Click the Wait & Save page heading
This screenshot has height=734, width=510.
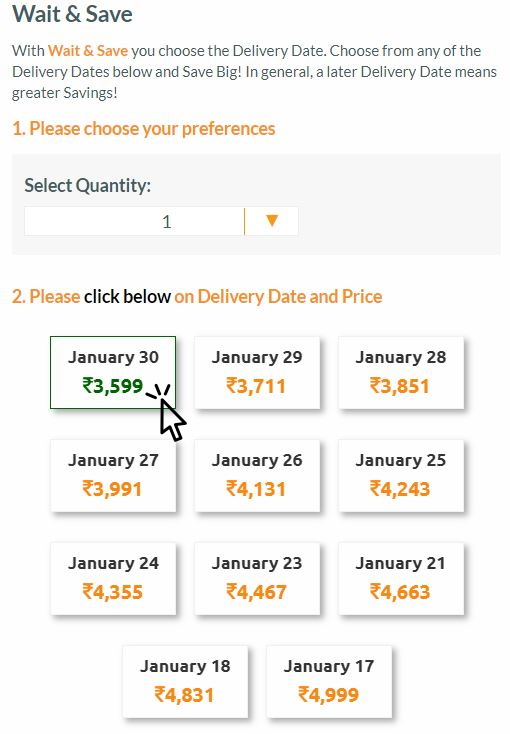click(x=72, y=14)
